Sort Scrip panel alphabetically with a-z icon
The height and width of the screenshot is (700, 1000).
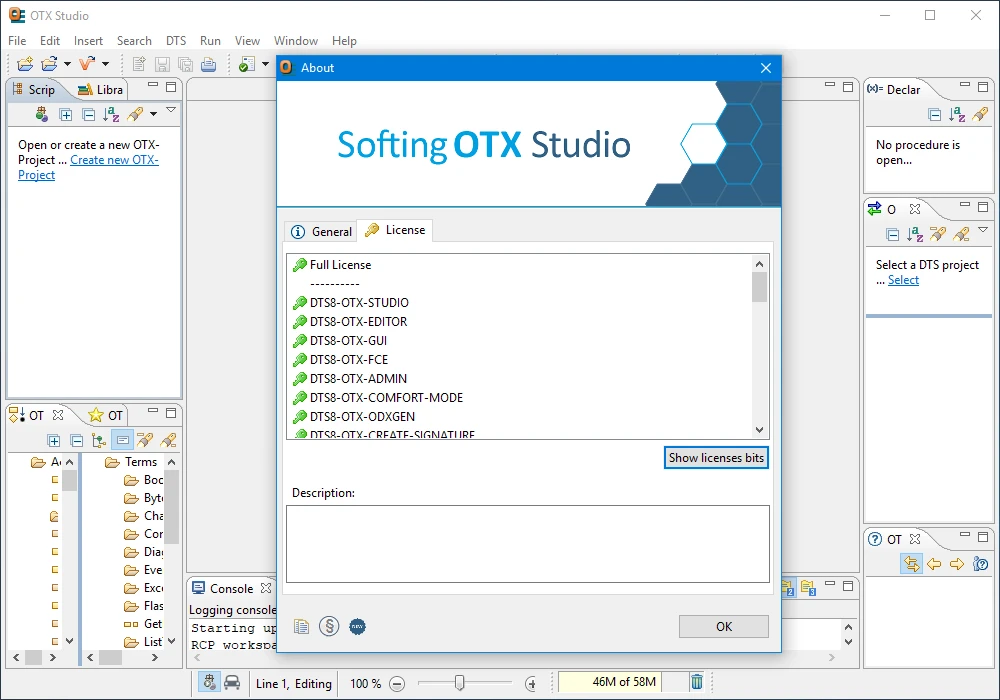(x=111, y=115)
